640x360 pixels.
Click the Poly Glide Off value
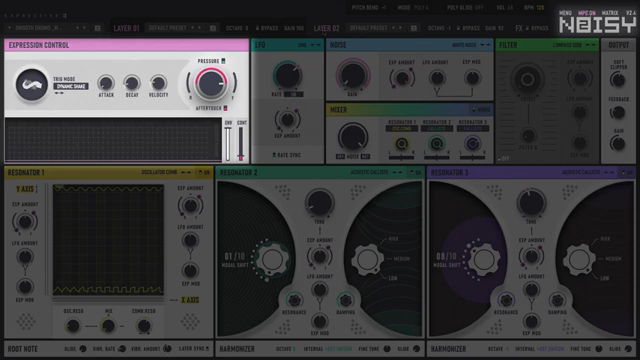pyautogui.click(x=479, y=8)
